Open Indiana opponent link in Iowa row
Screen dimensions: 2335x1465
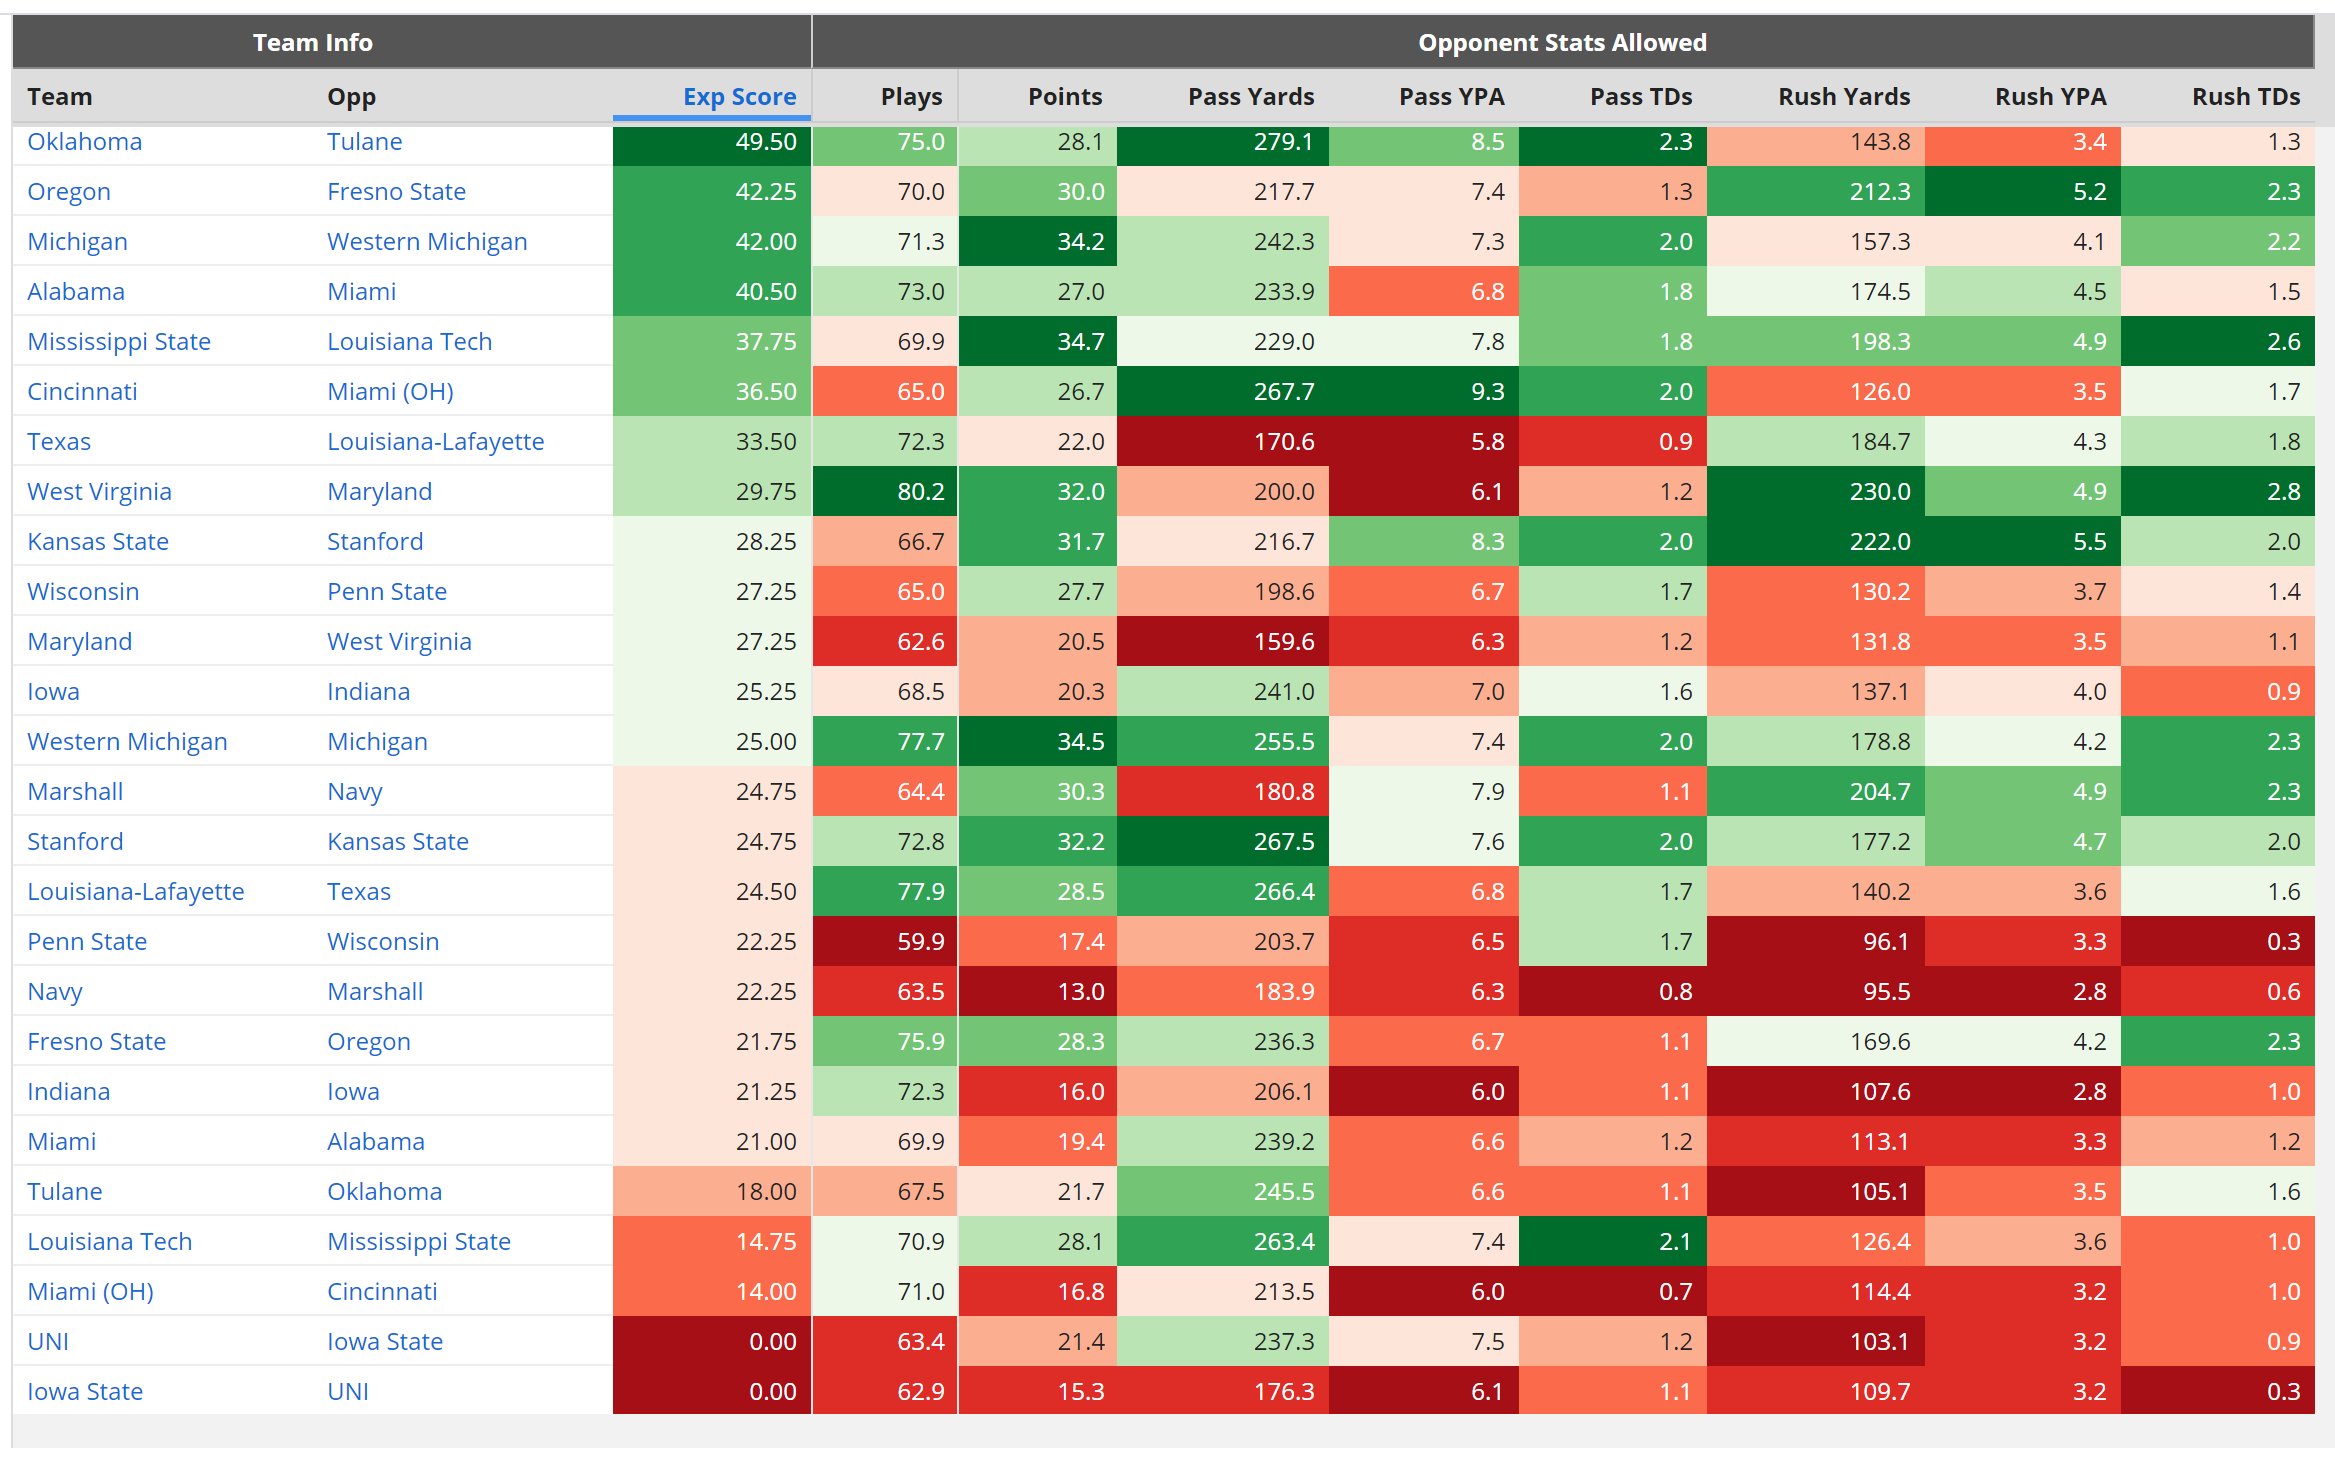tap(369, 691)
